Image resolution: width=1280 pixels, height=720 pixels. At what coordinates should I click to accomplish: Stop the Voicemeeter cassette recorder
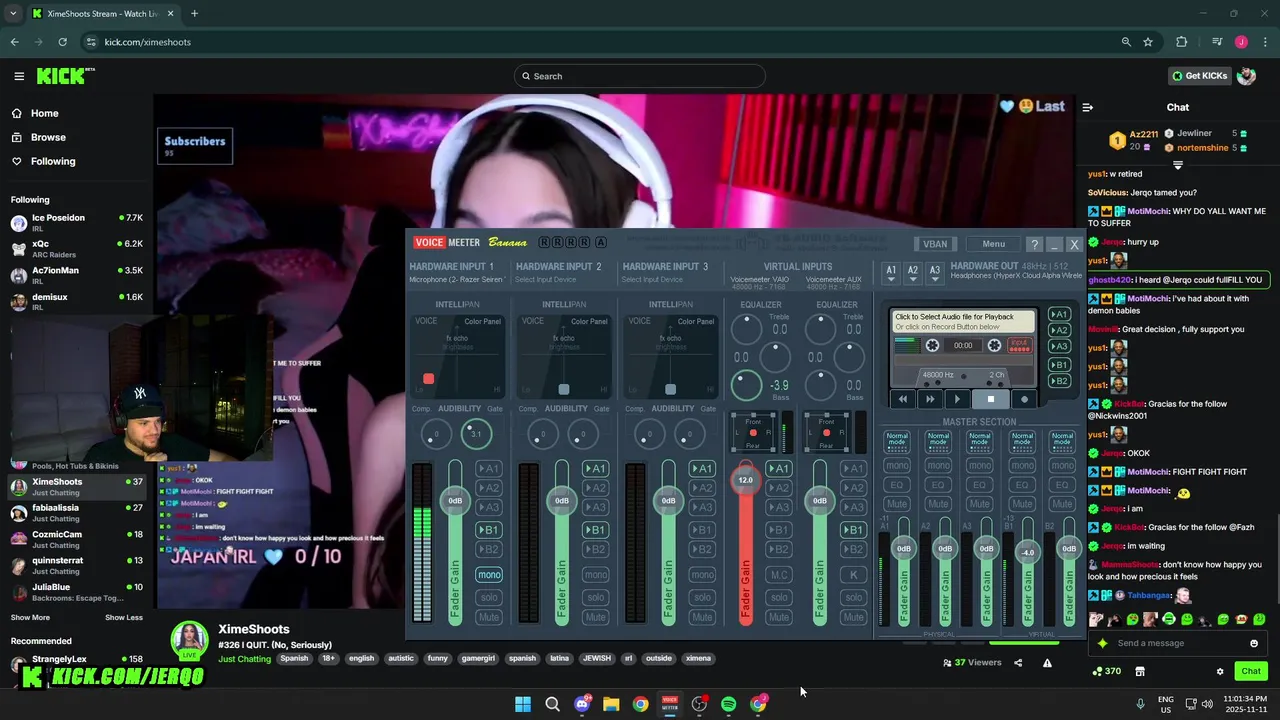coord(991,399)
